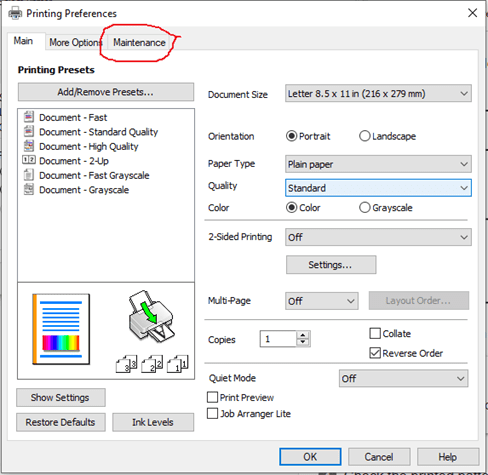The image size is (488, 475).
Task: Select the Document - Fast preset icon
Action: coord(29,117)
